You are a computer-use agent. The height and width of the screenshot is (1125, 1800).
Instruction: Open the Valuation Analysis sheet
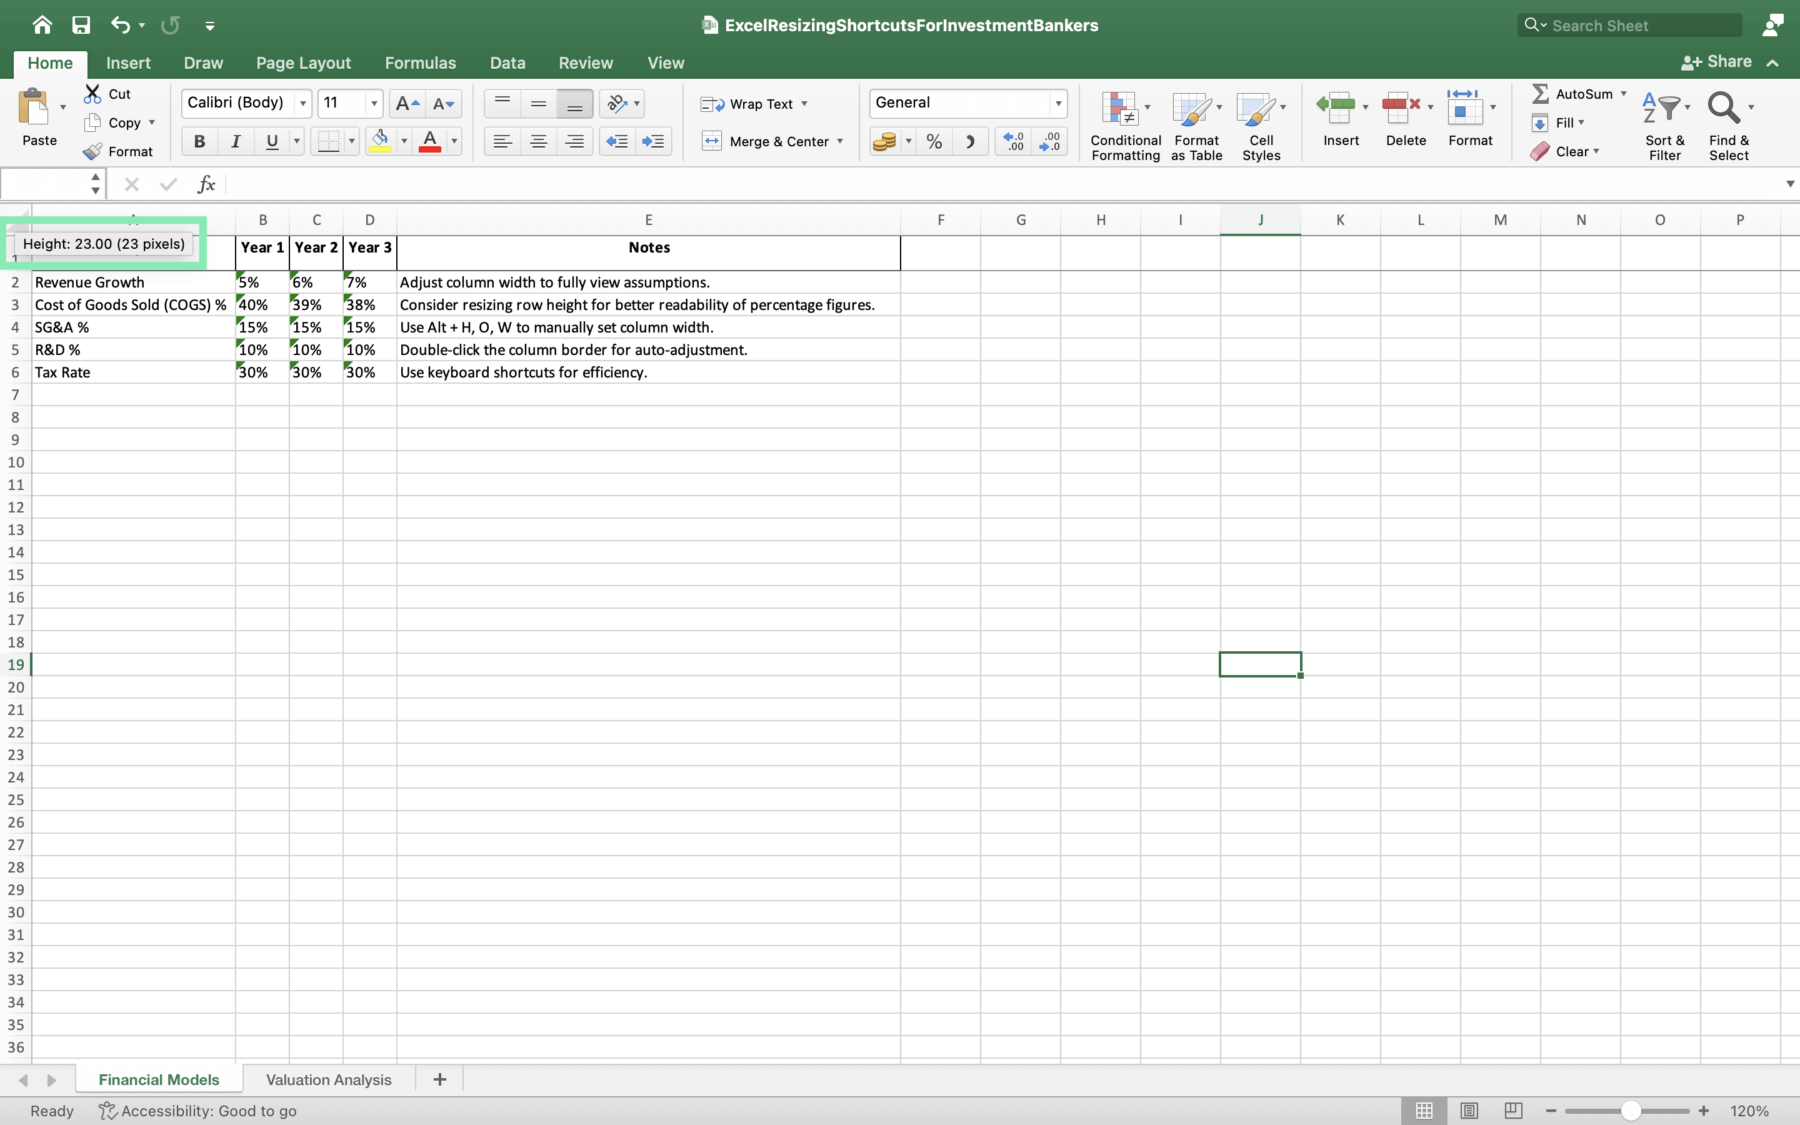(x=328, y=1079)
